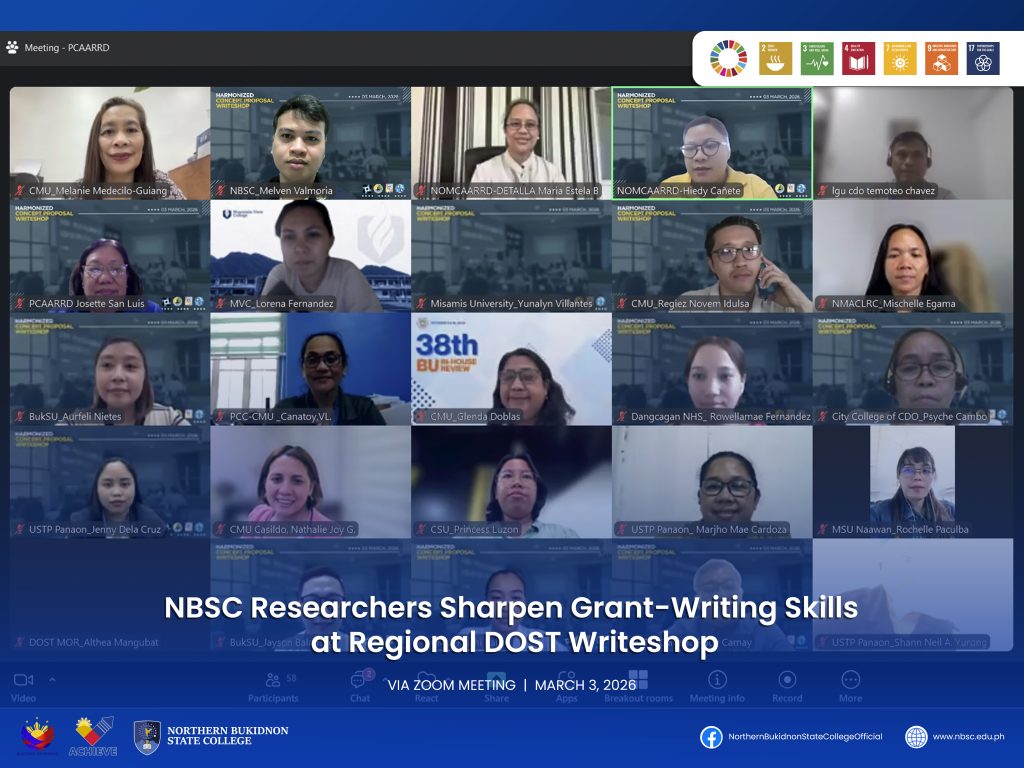Open Meeting info
The height and width of the screenshot is (768, 1024).
(717, 686)
